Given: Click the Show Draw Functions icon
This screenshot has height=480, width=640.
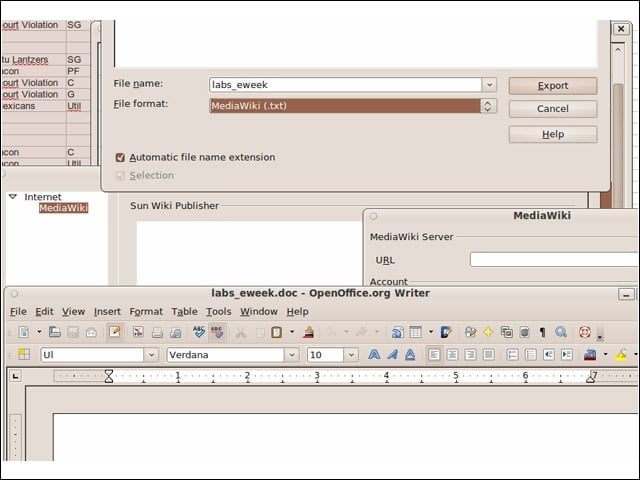Looking at the screenshot, I should coord(446,332).
